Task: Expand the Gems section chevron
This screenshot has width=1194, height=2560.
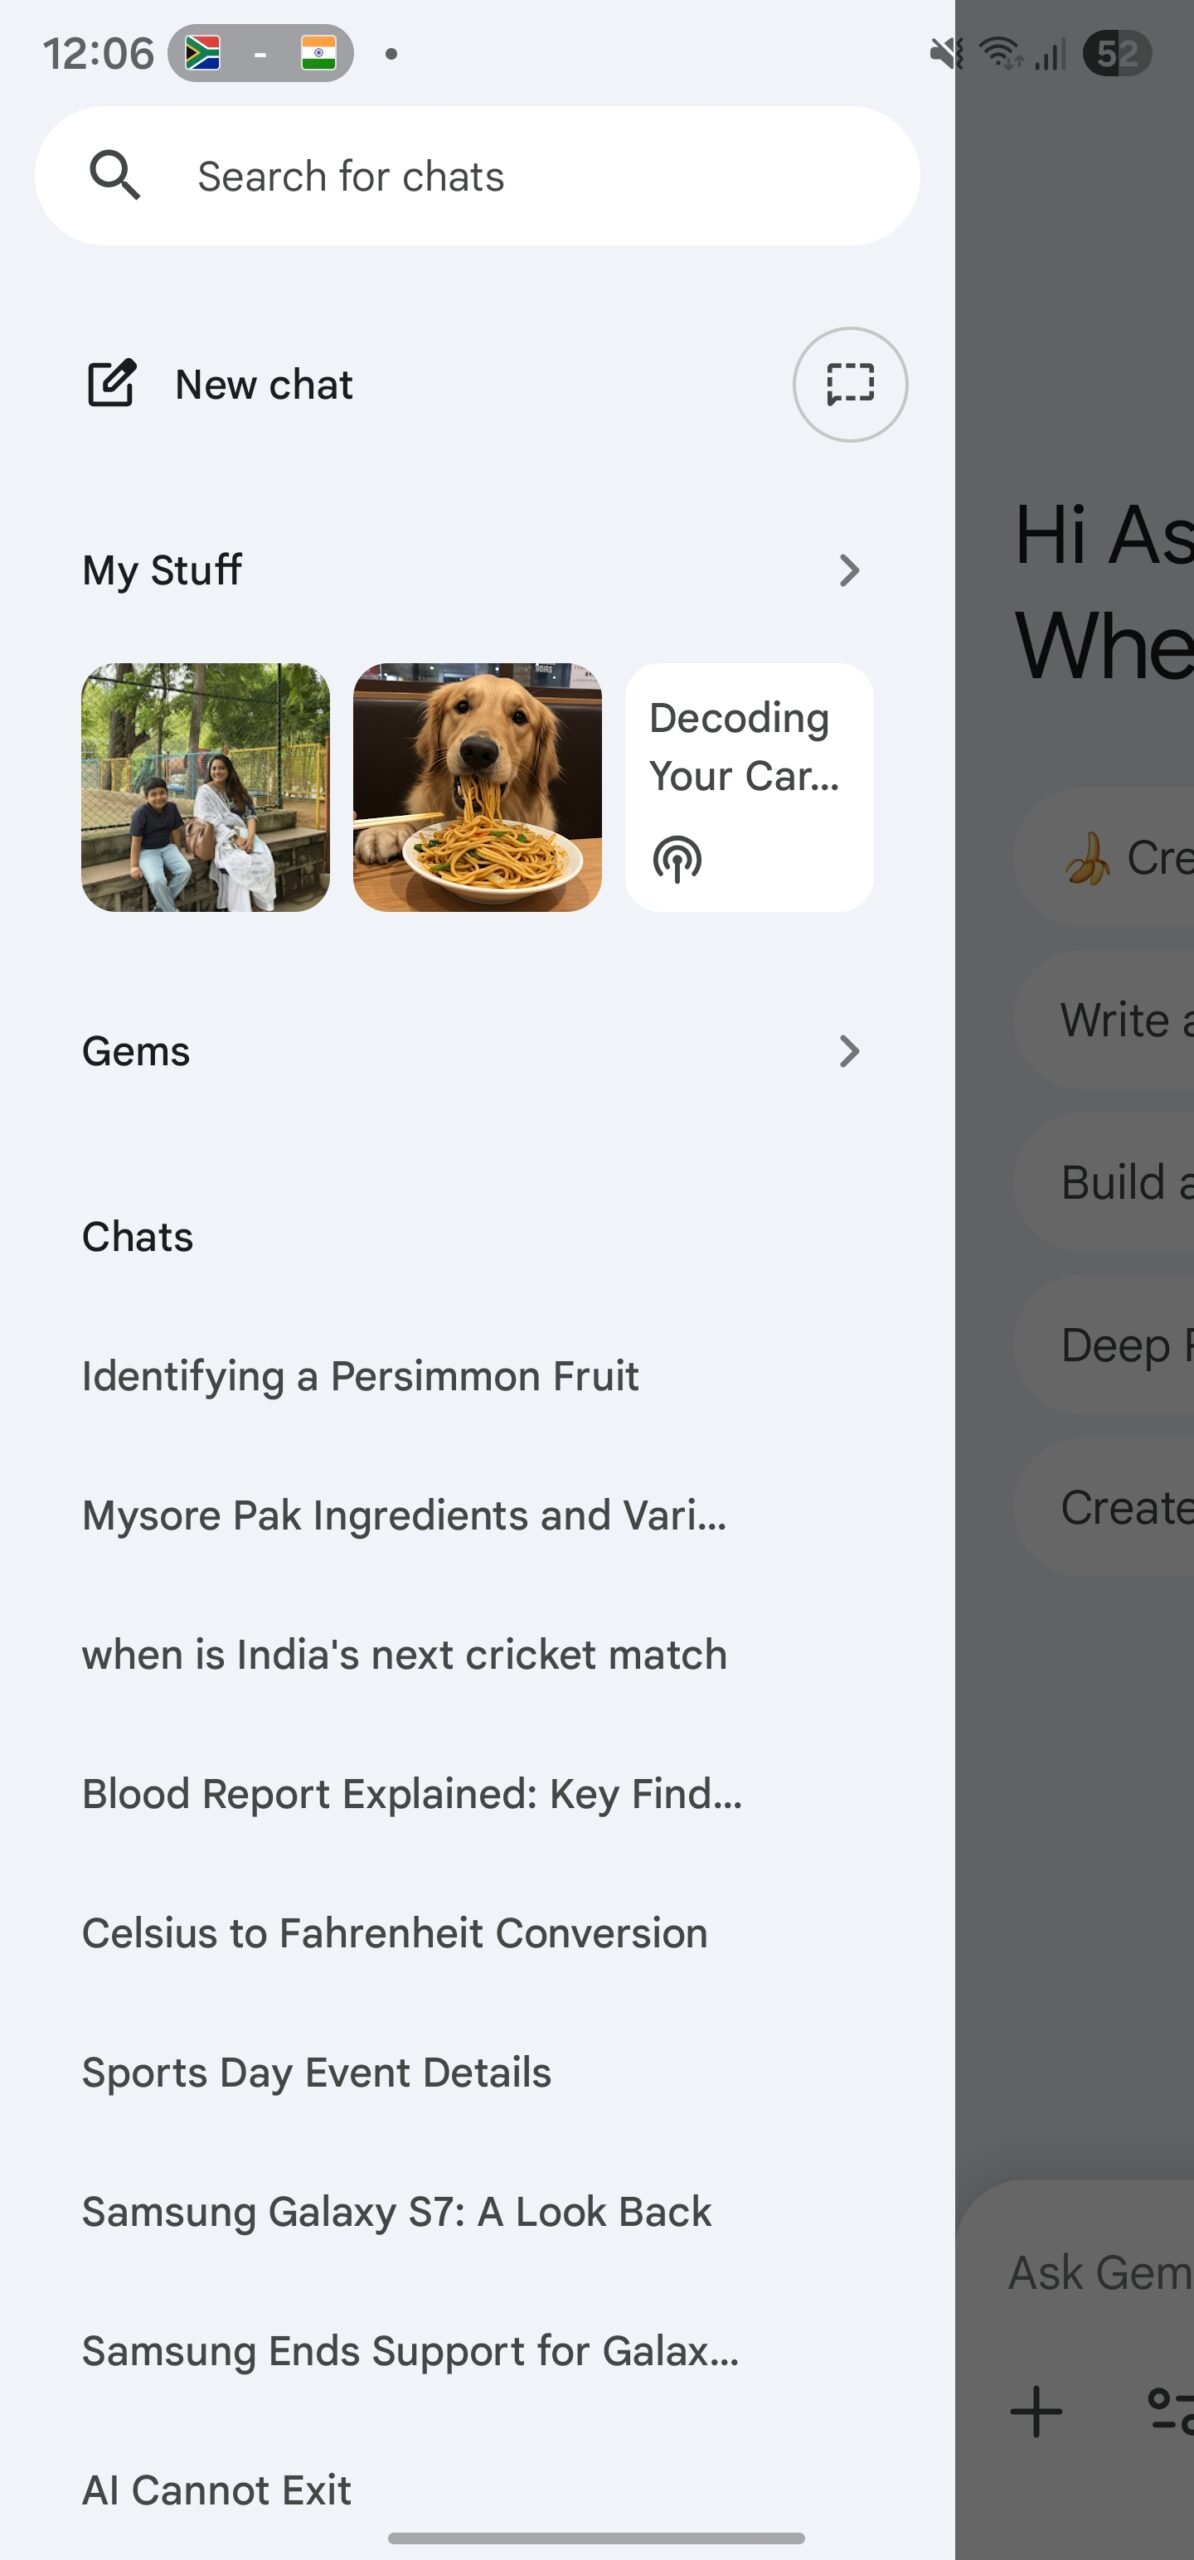Action: (849, 1051)
